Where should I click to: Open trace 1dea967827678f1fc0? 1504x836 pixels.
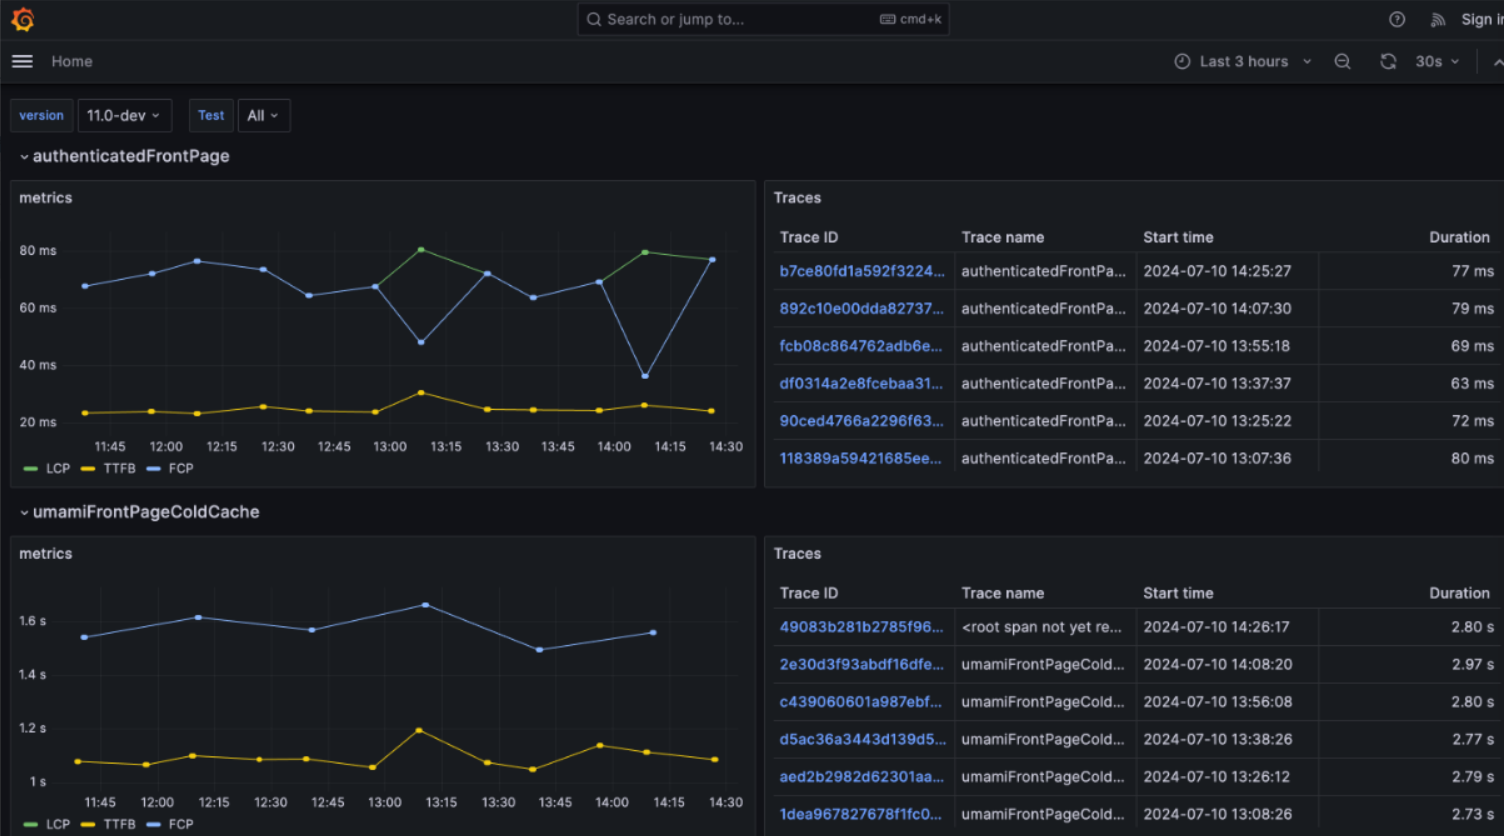[x=860, y=814]
